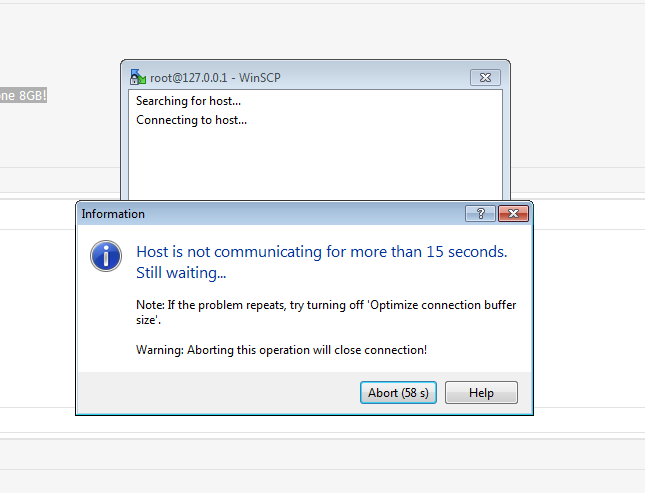Close the root@127.0.0.1 WinSCP window
This screenshot has width=645, height=493.
pyautogui.click(x=485, y=77)
